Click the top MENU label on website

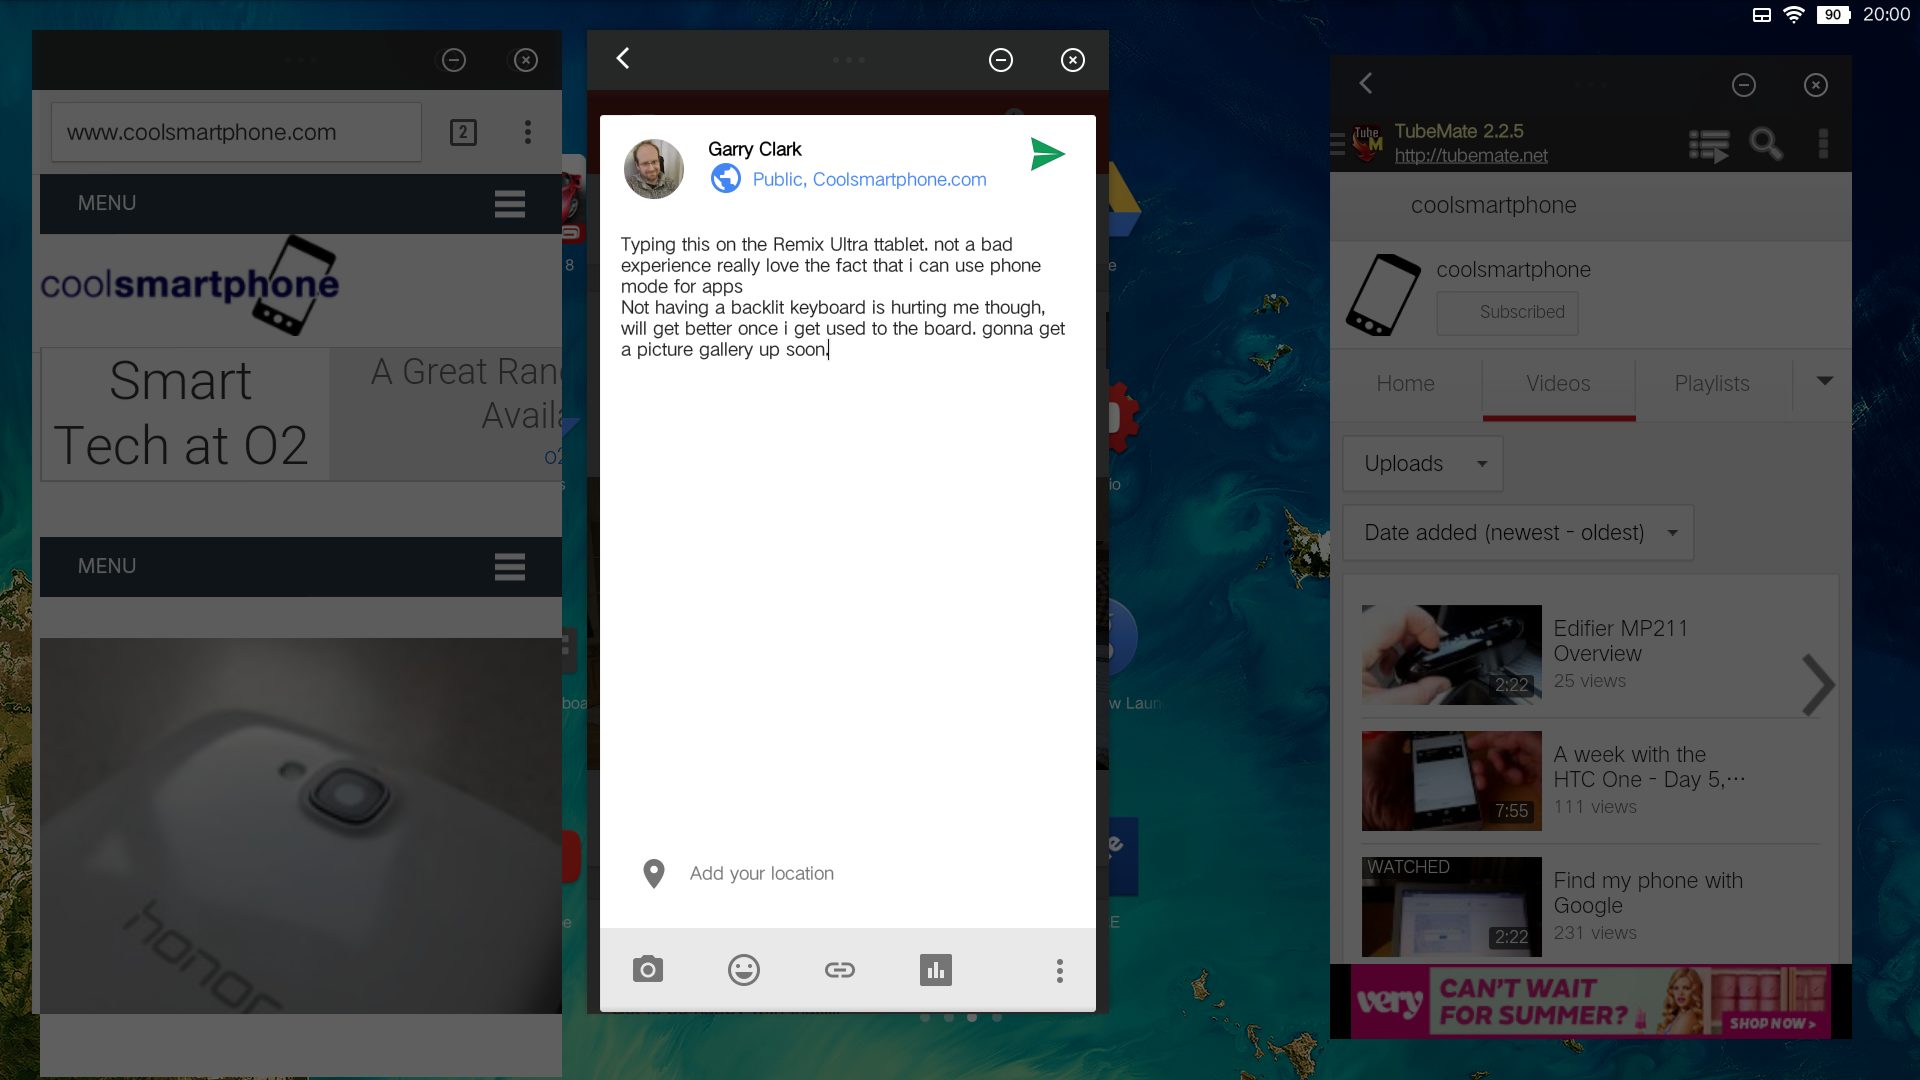107,203
